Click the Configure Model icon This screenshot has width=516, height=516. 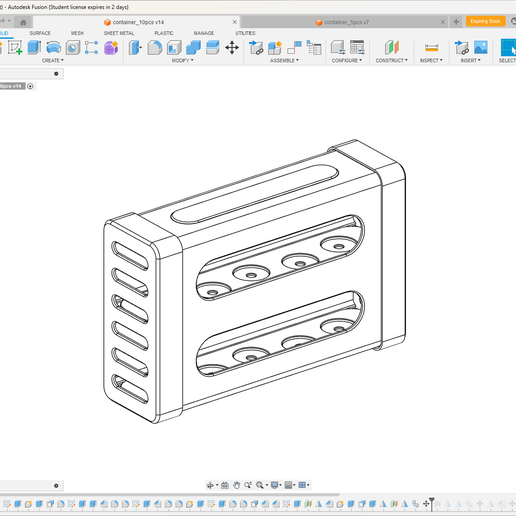coord(338,47)
